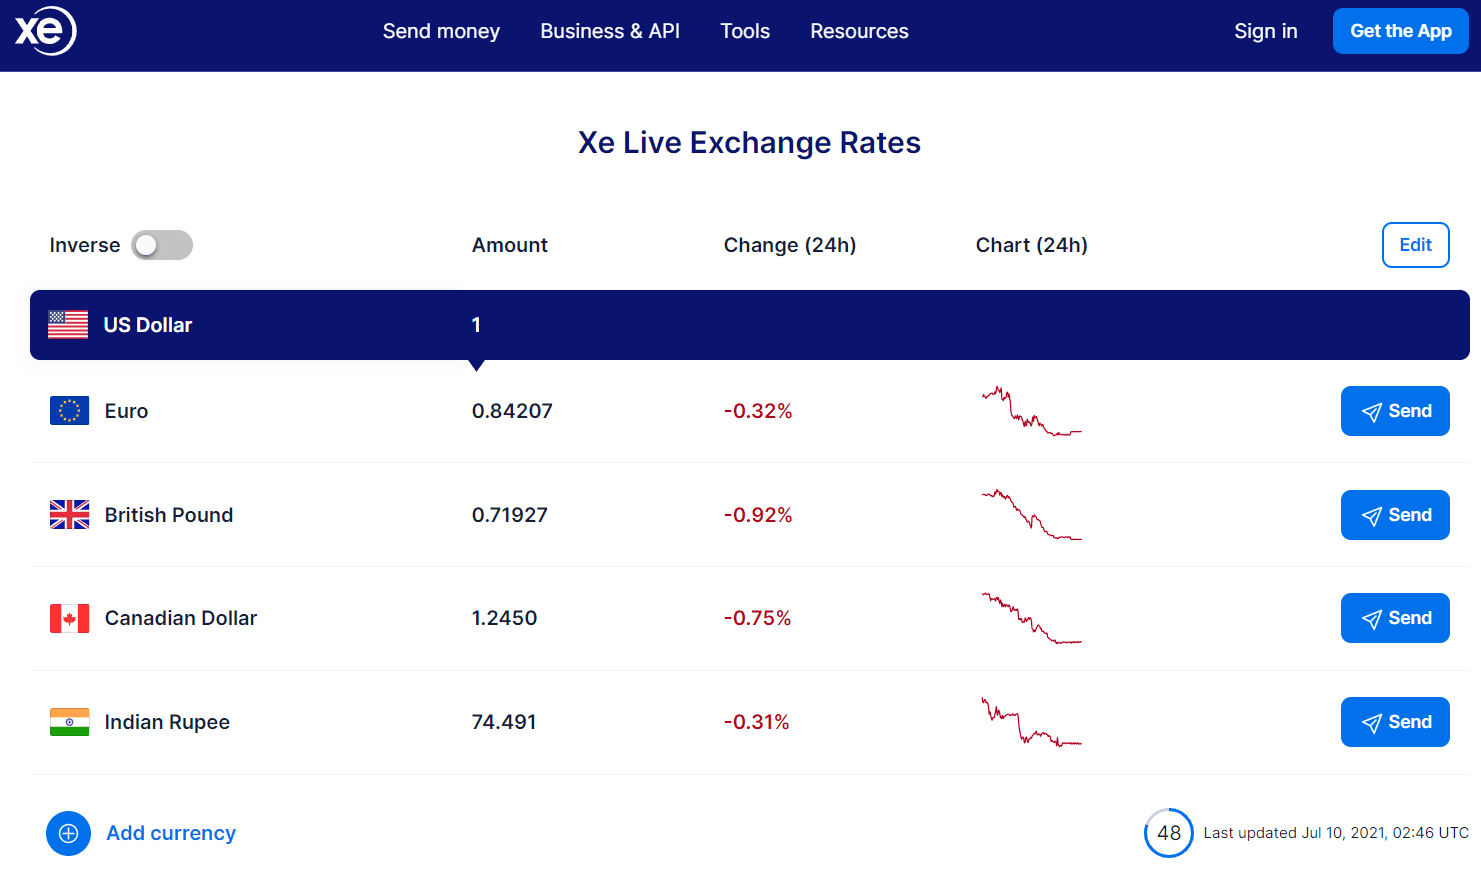Open the Send money menu
The height and width of the screenshot is (879, 1481).
pos(441,31)
